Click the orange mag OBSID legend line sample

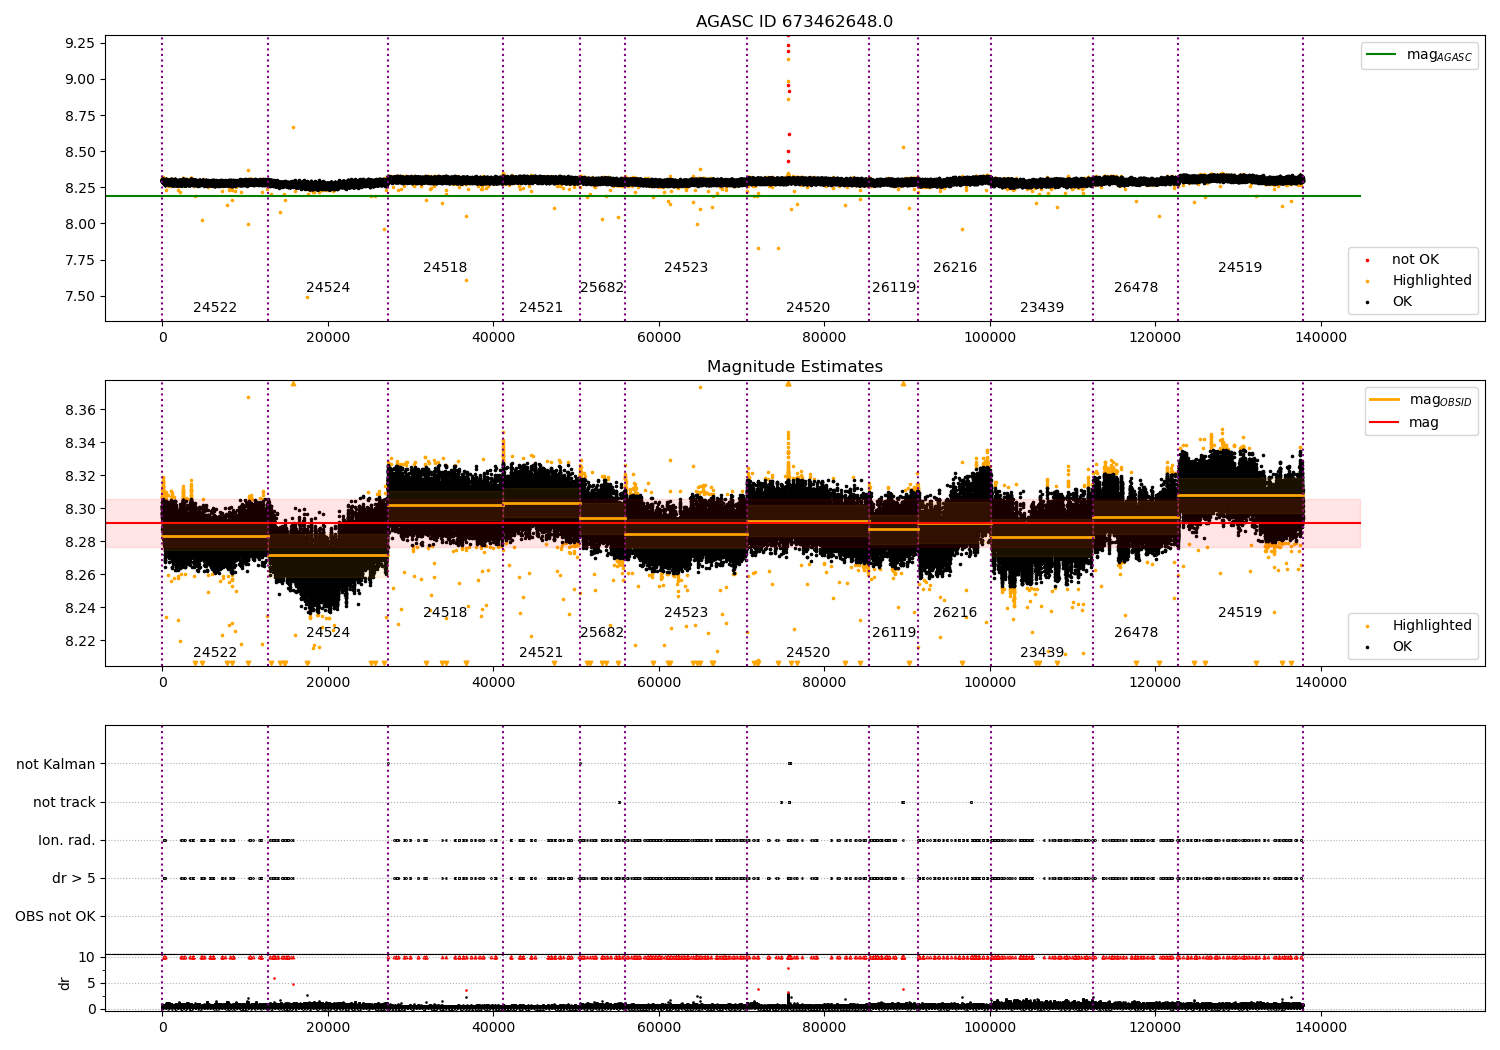pyautogui.click(x=1385, y=399)
